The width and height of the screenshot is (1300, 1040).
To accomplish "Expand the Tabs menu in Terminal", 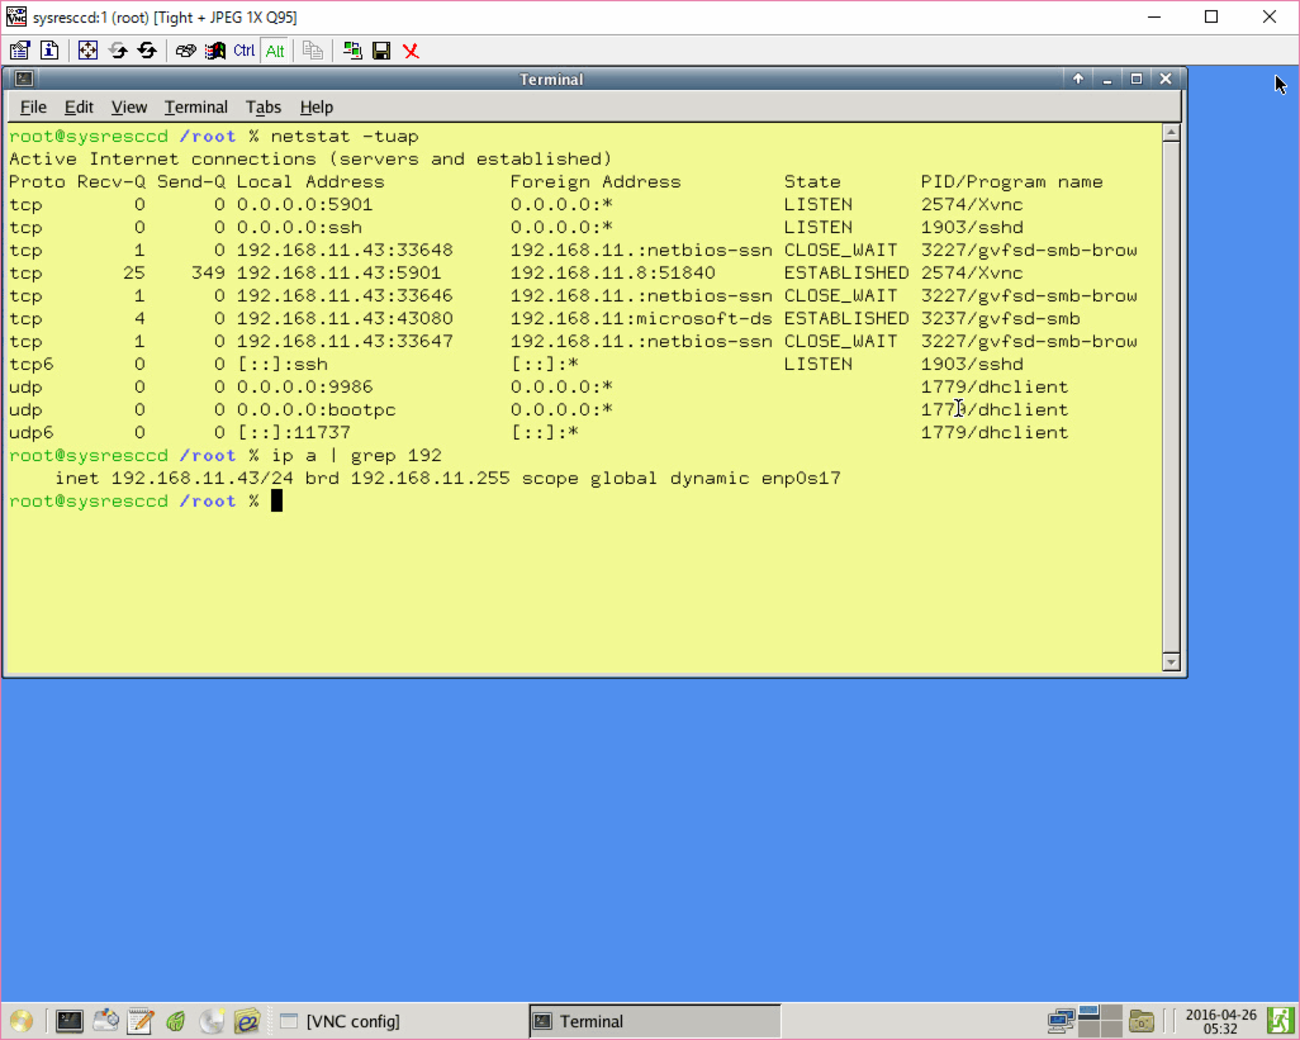I will point(263,107).
